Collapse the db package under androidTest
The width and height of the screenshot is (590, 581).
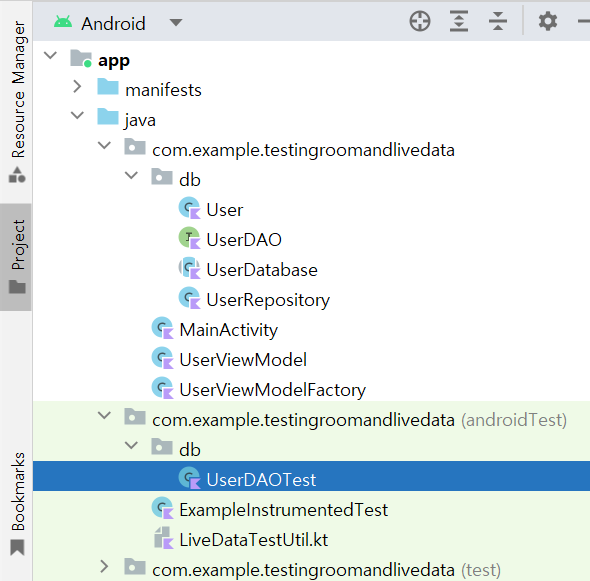[x=131, y=445]
